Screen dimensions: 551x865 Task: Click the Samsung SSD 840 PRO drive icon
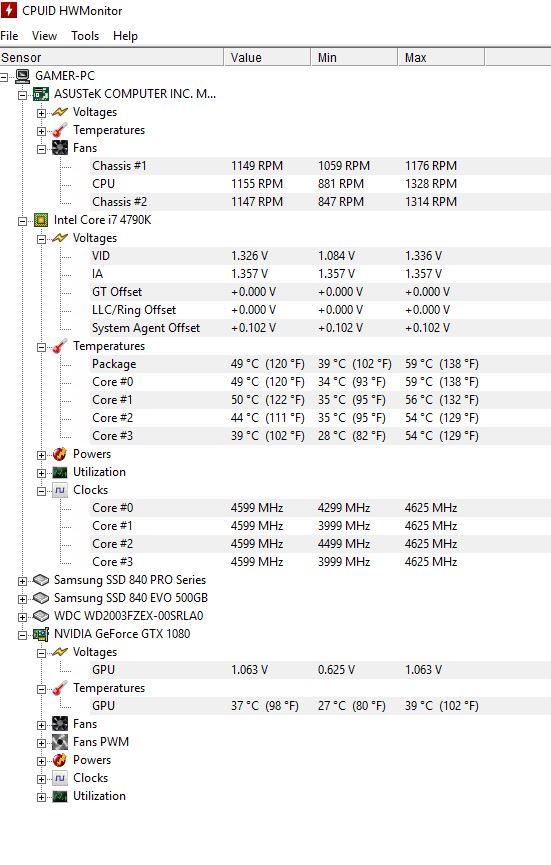(41, 580)
